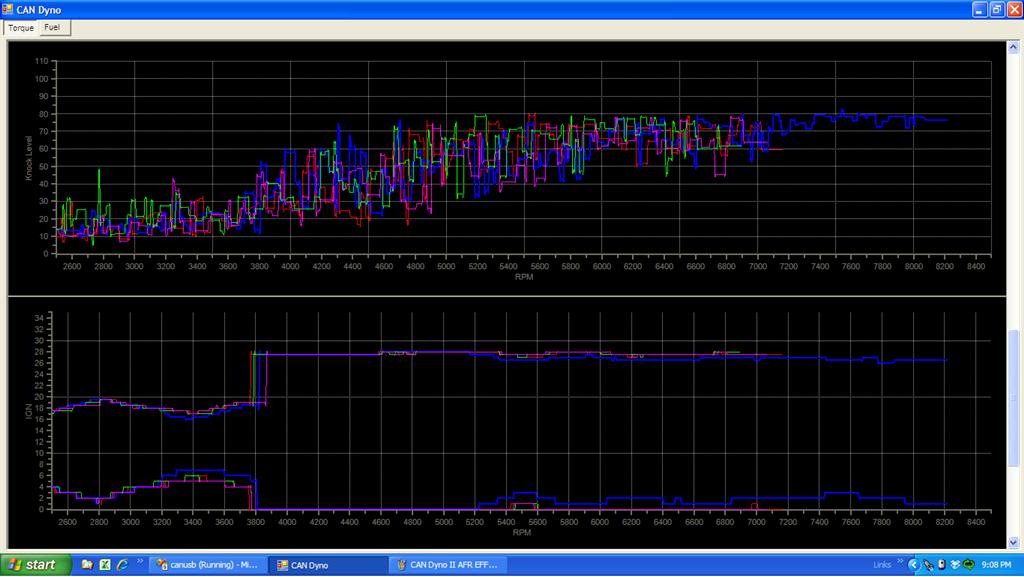Click the mobile device icon in the tray
The width and height of the screenshot is (1024, 577).
[943, 565]
